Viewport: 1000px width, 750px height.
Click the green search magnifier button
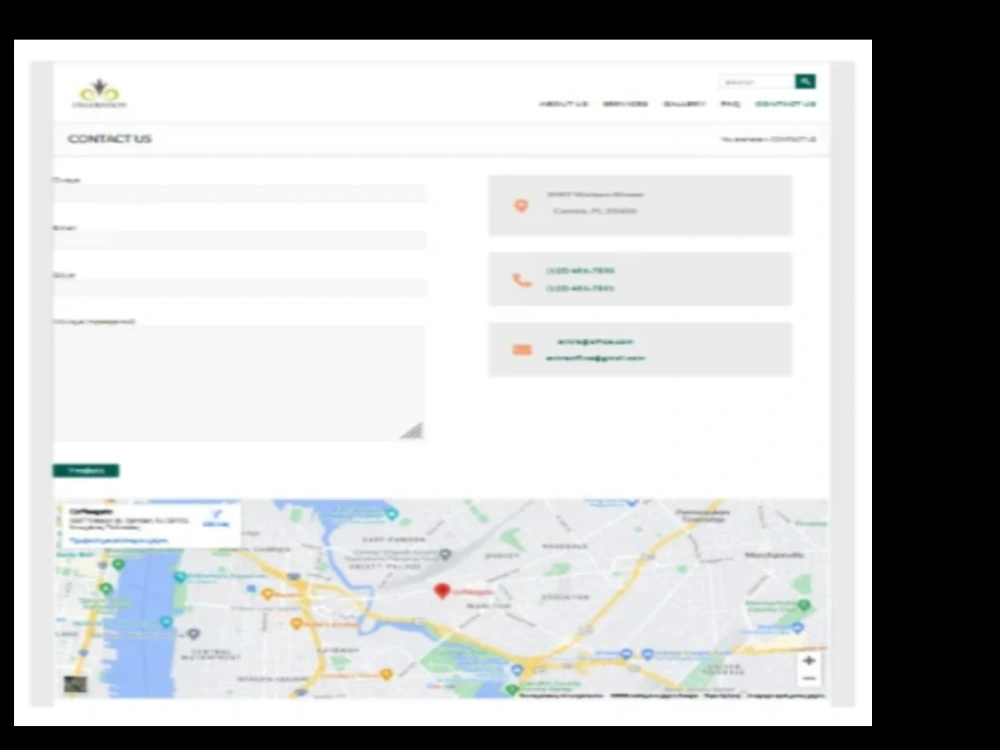(805, 82)
